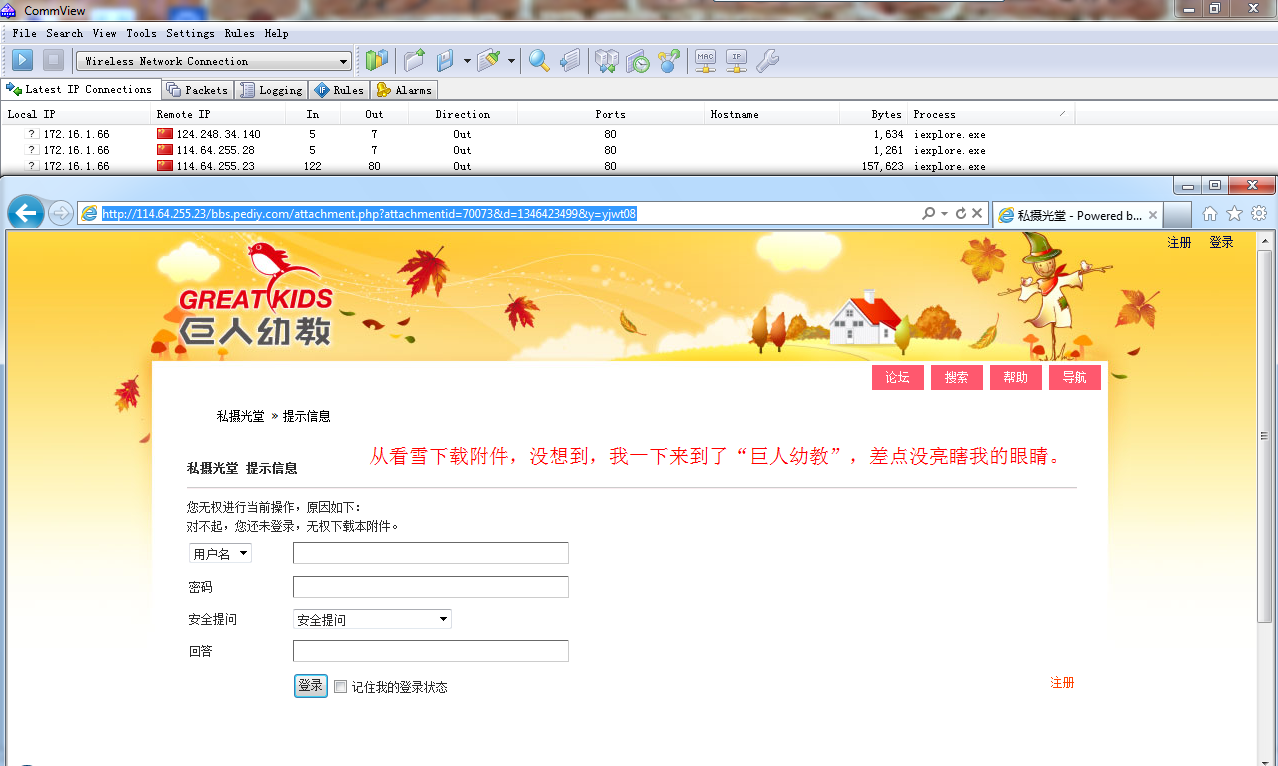Viewport: 1278px width, 766px height.
Task: Expand the save icon dropdown arrow
Action: [467, 61]
